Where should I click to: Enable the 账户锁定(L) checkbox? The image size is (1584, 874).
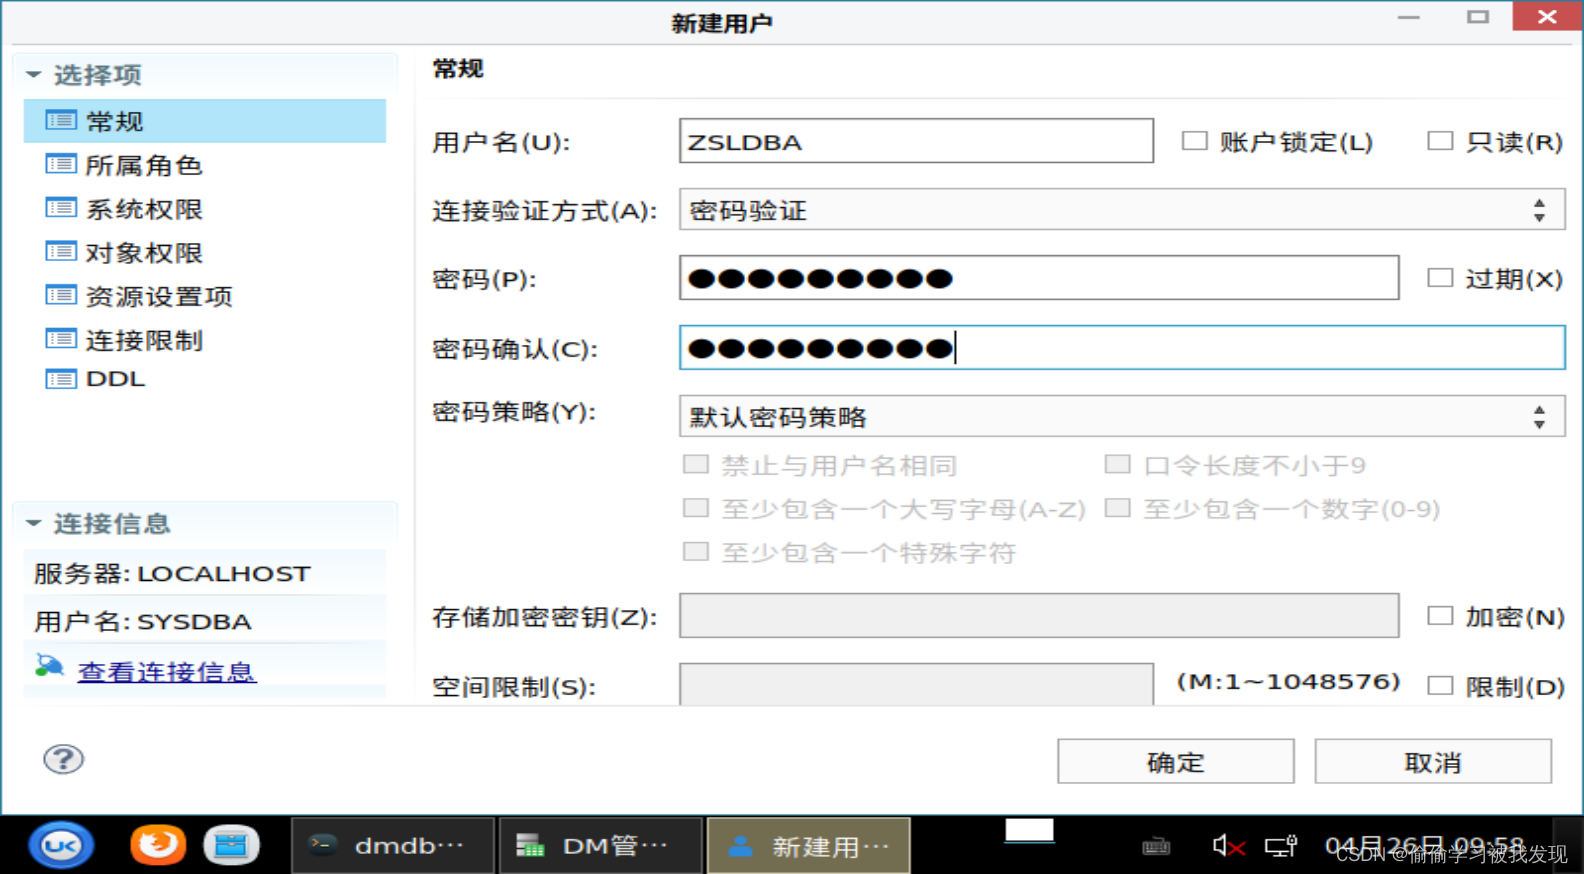coord(1194,141)
